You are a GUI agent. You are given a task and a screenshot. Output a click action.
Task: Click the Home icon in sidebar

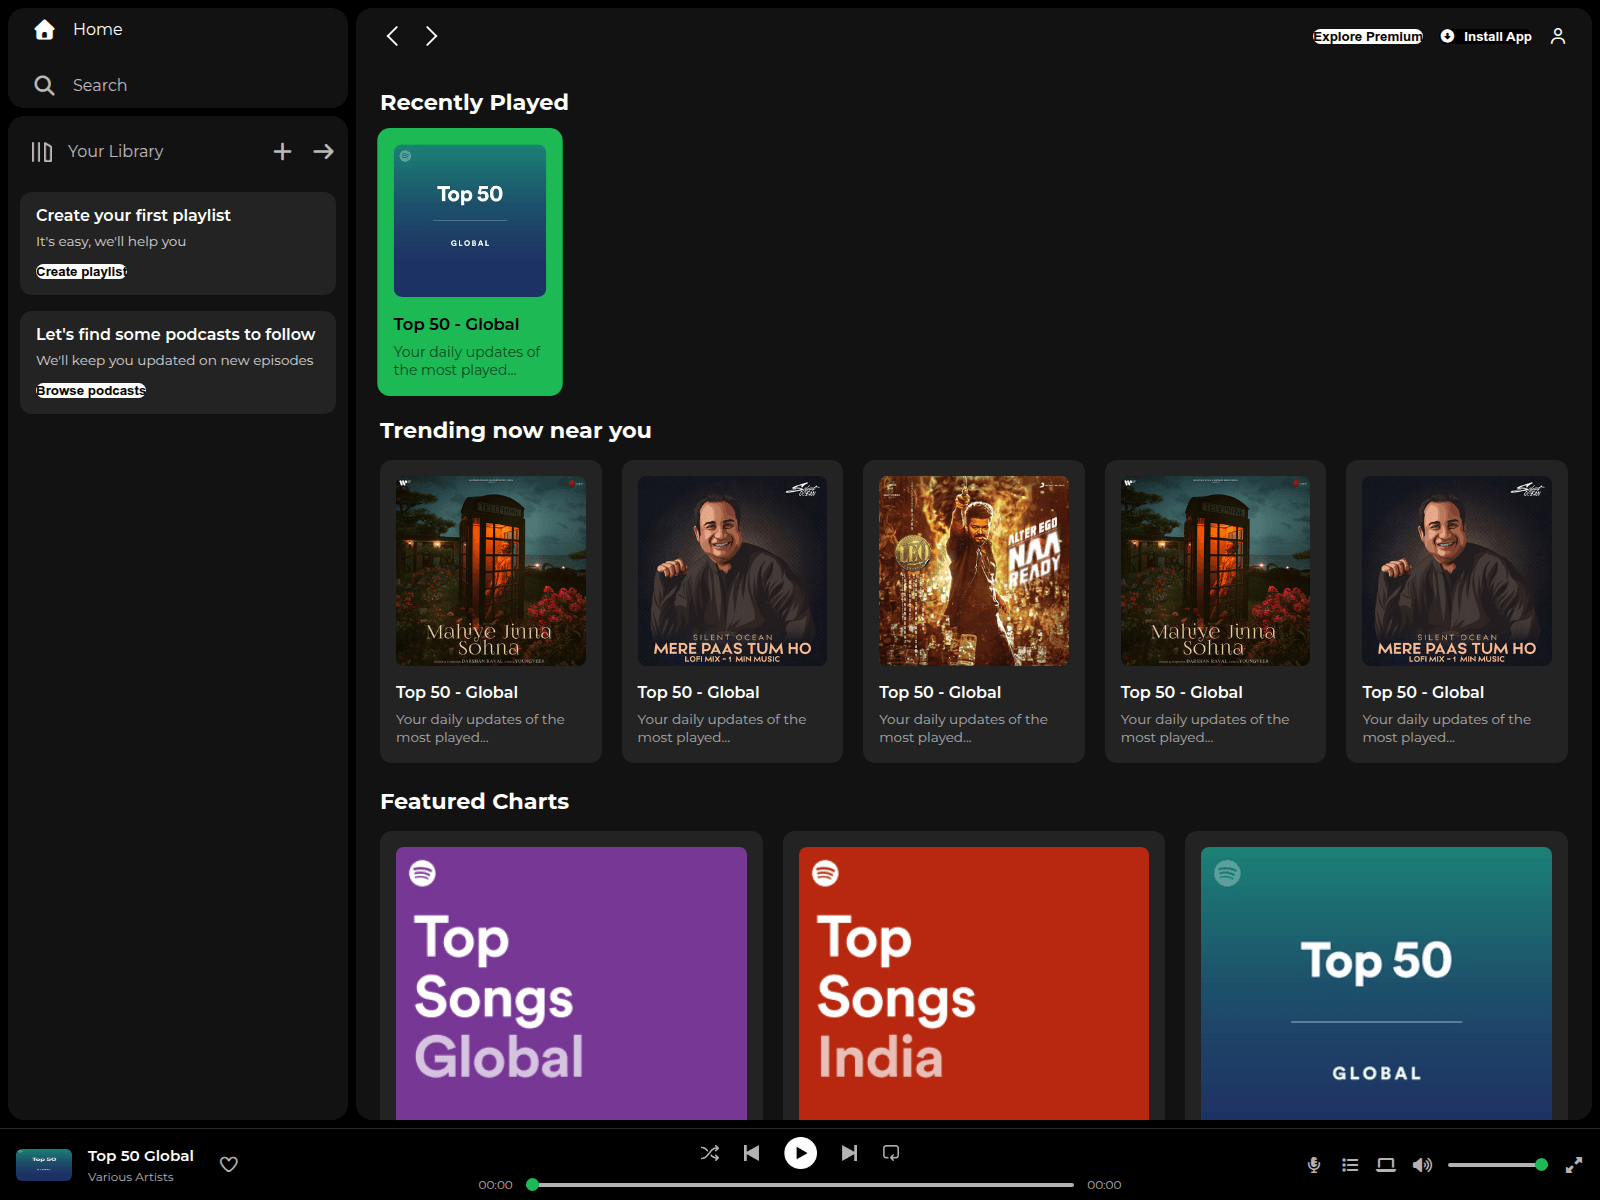click(44, 30)
